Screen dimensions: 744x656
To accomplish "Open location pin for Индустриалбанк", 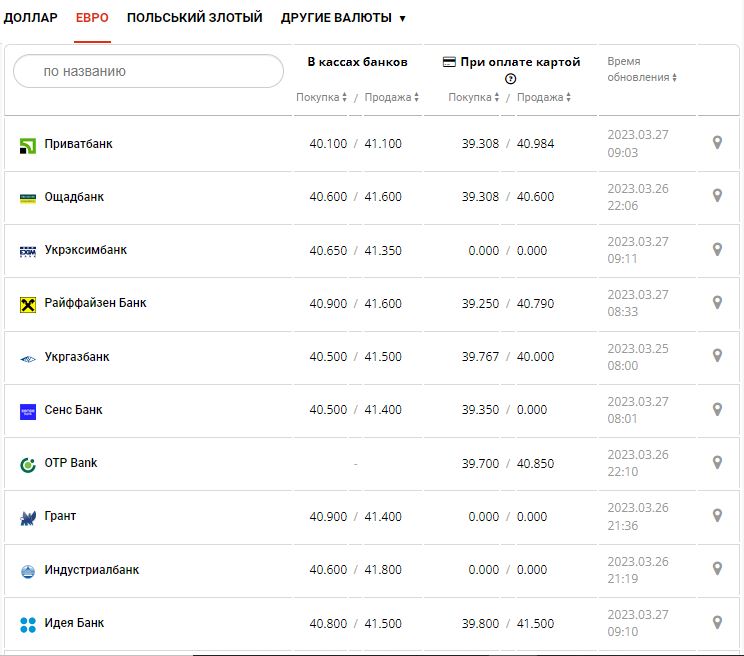I will click(x=717, y=569).
